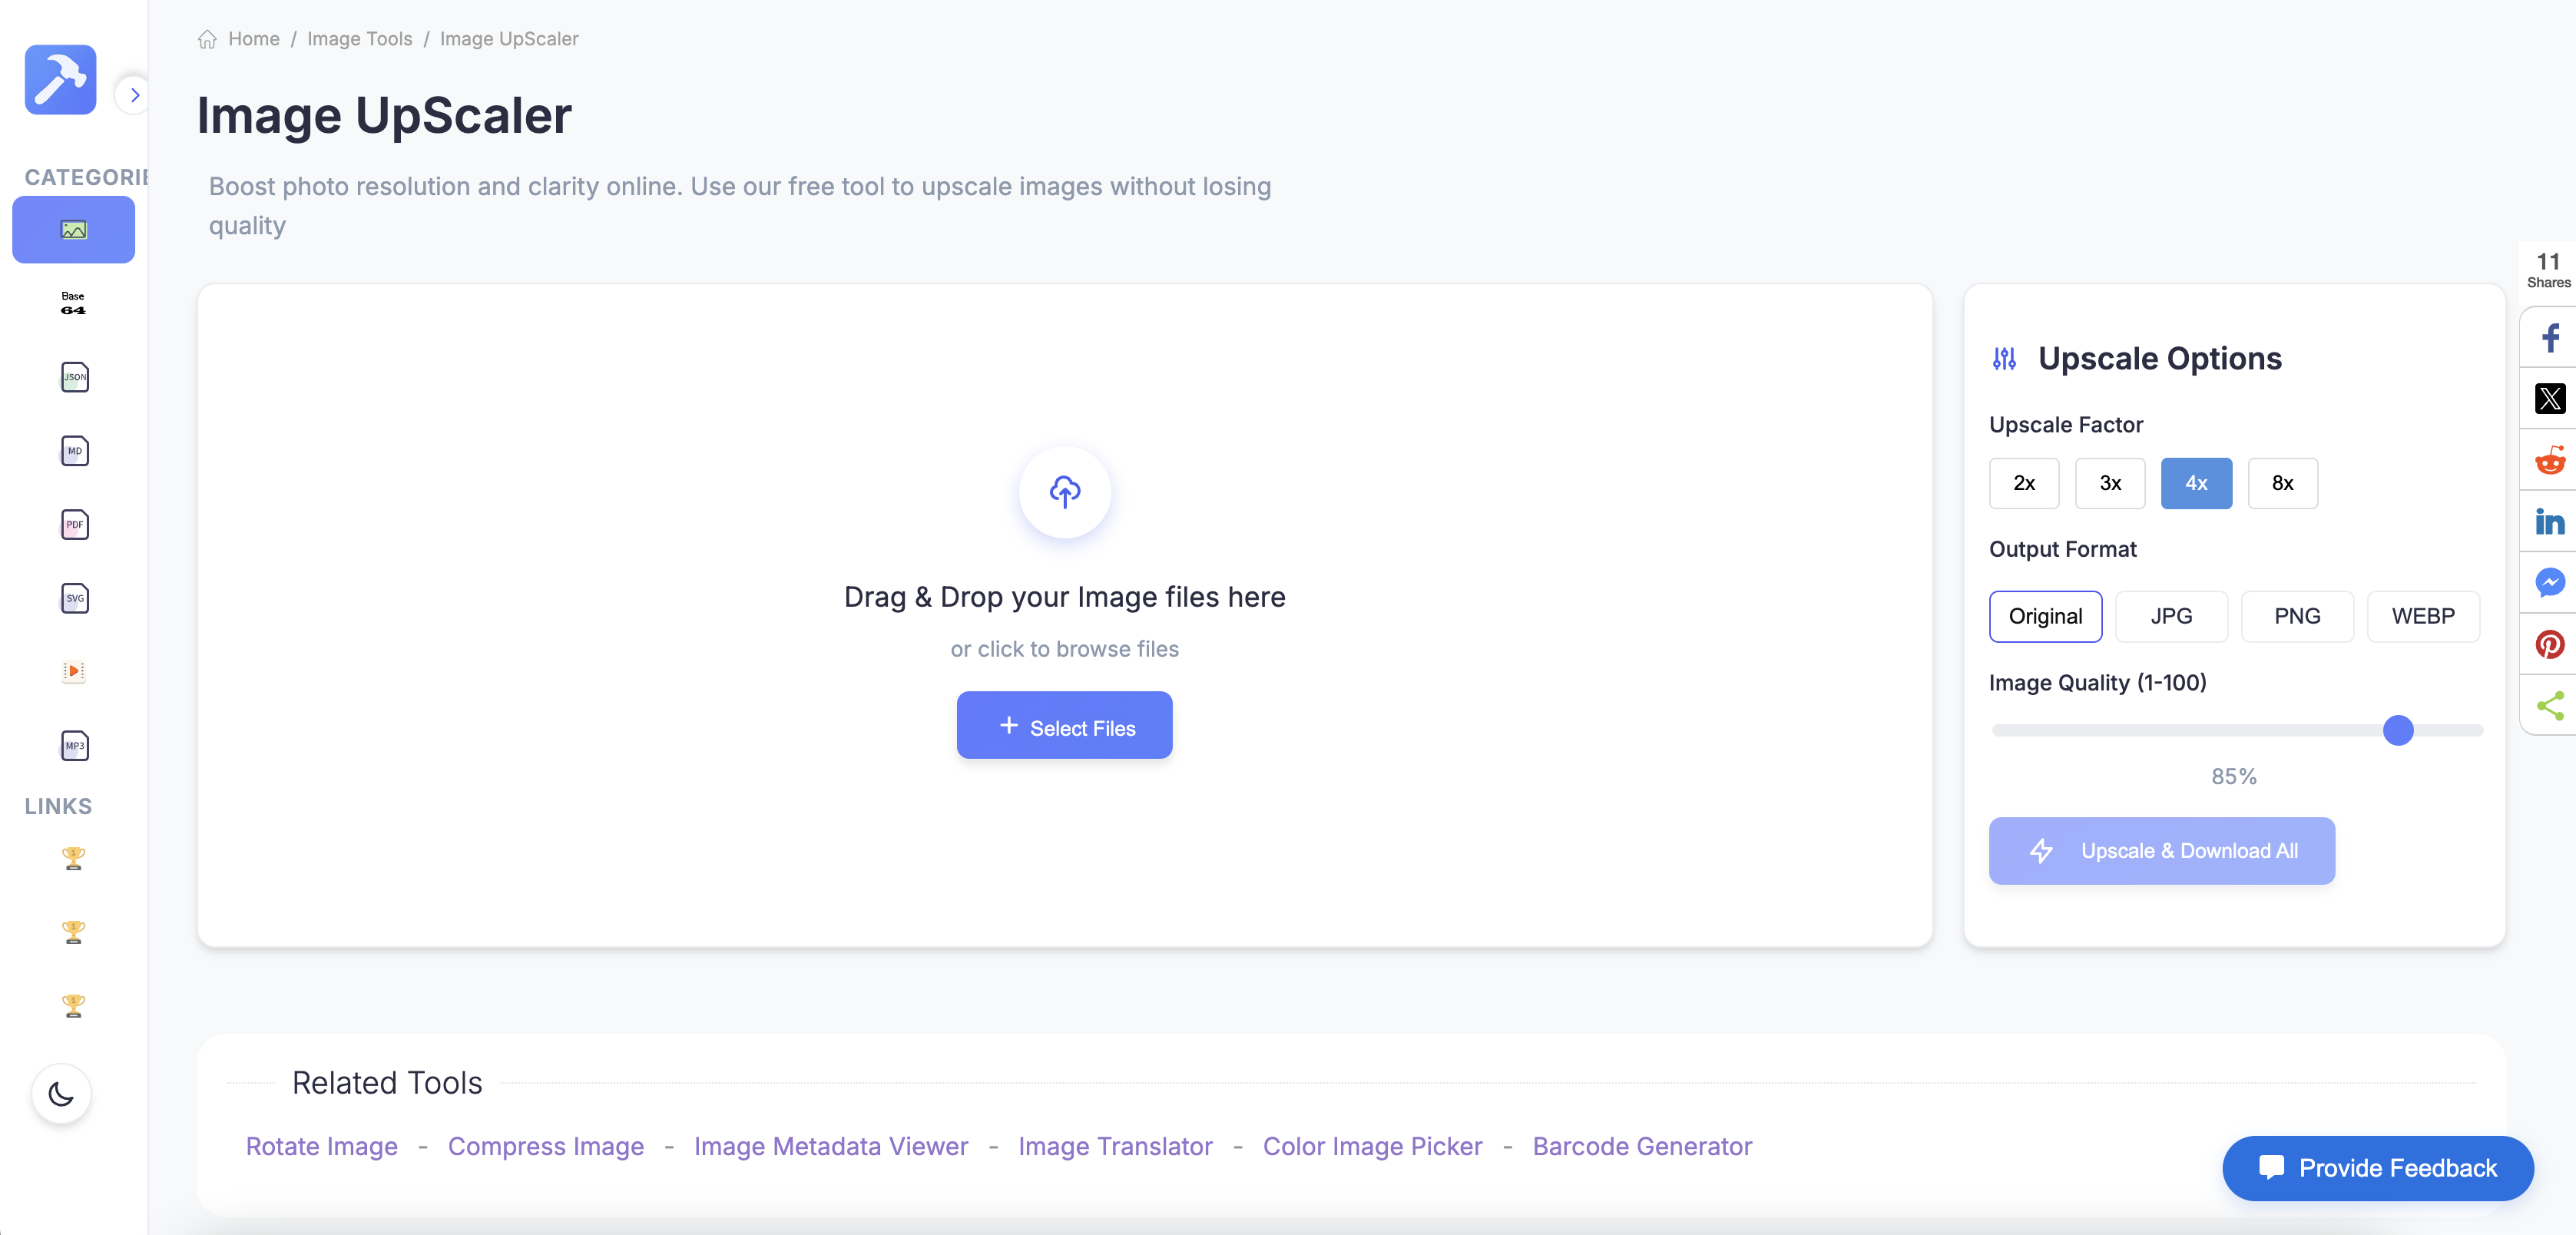Open the Base64 tools category icon
2576x1235 pixels.
tap(73, 303)
